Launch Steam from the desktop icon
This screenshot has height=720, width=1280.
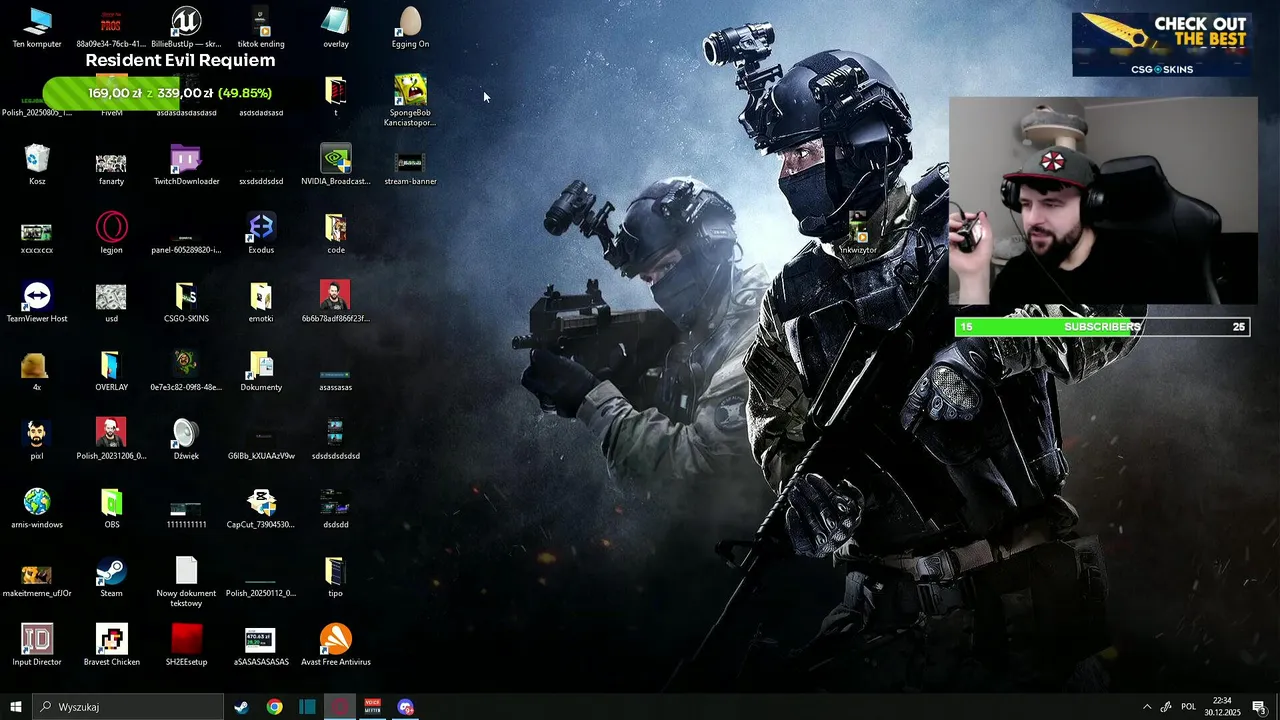pos(111,576)
